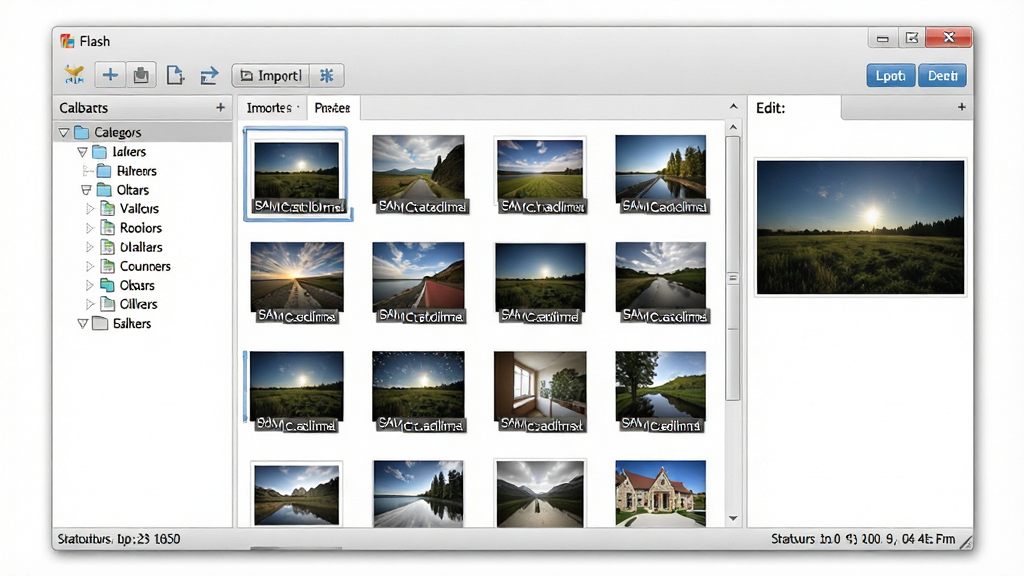
Task: Switch to the Imortes tab
Action: coord(272,108)
